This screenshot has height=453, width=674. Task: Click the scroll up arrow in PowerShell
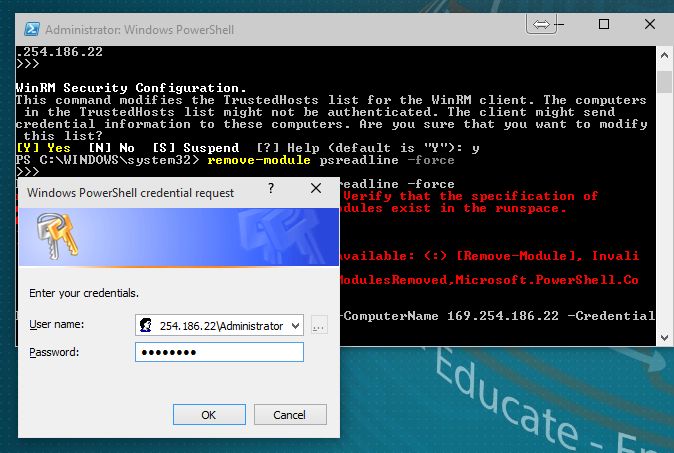pyautogui.click(x=665, y=55)
